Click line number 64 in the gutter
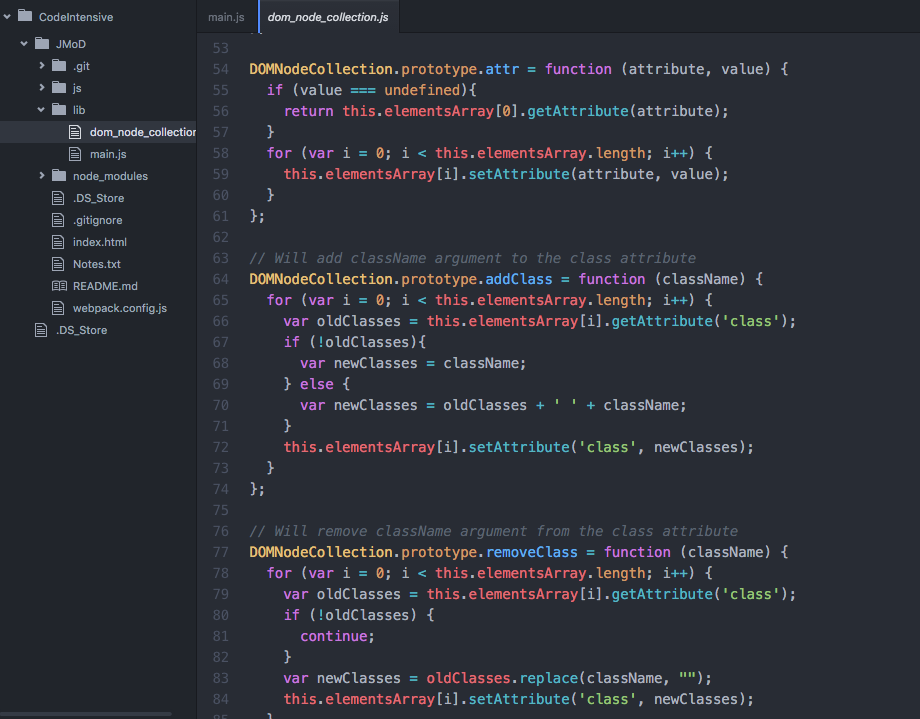 221,279
